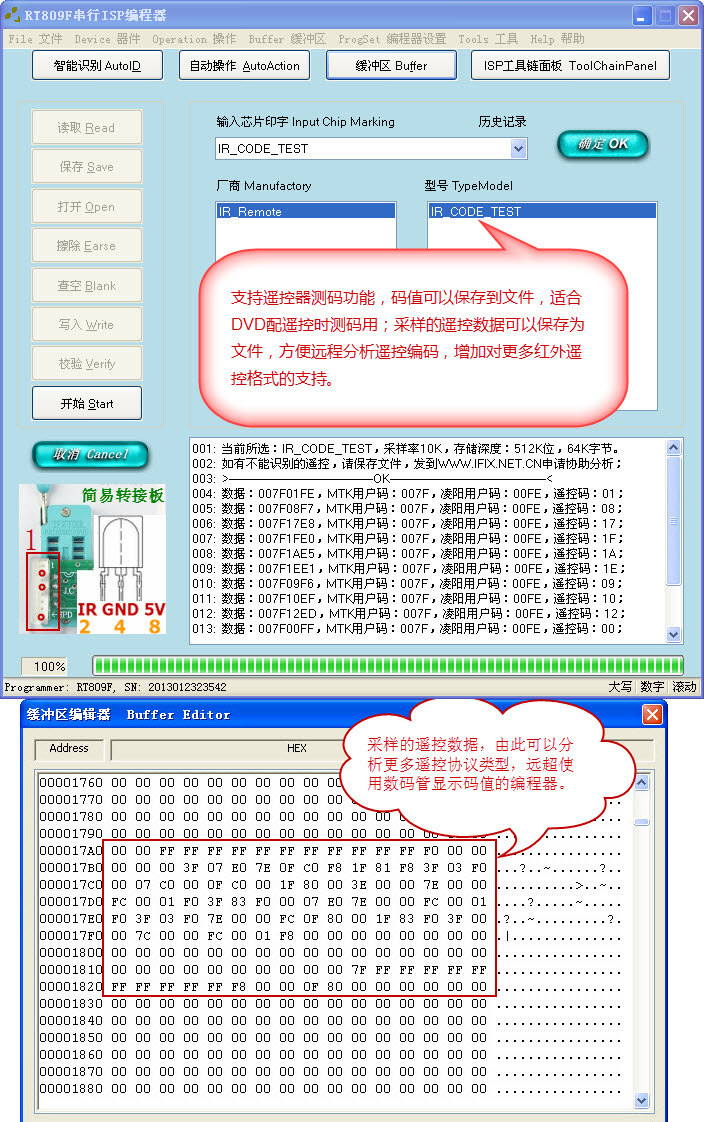Click the 数字 num status indicator
This screenshot has width=704, height=1122.
652,687
